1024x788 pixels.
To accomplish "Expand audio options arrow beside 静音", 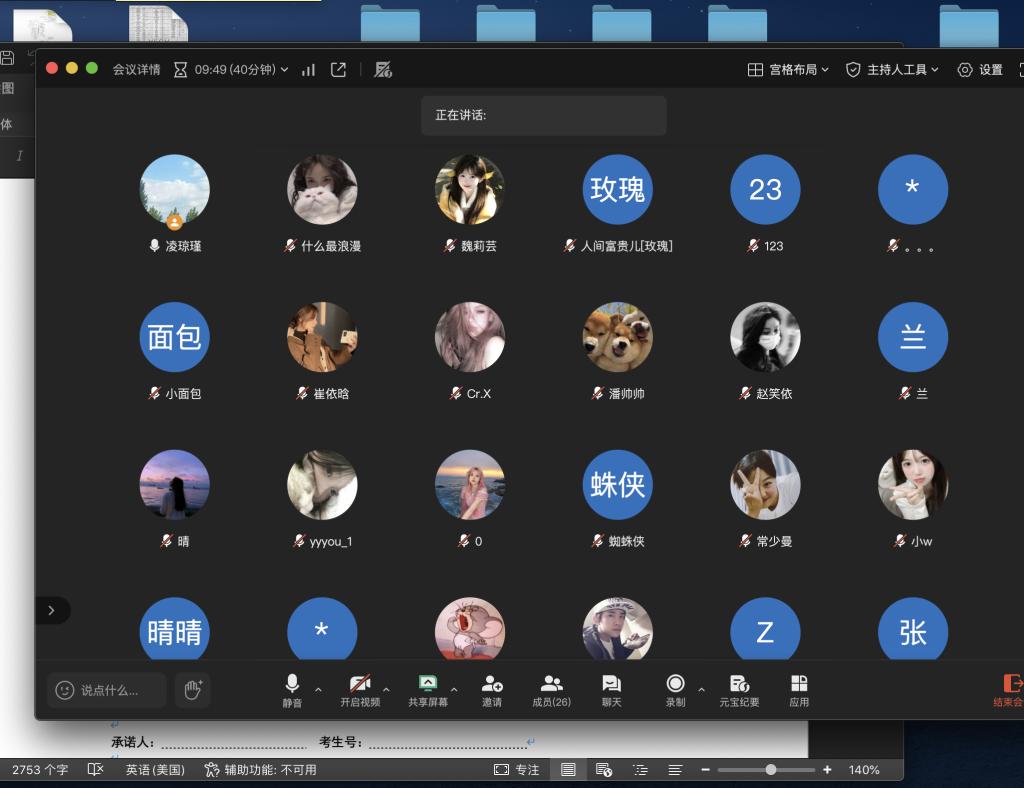I will 318,690.
